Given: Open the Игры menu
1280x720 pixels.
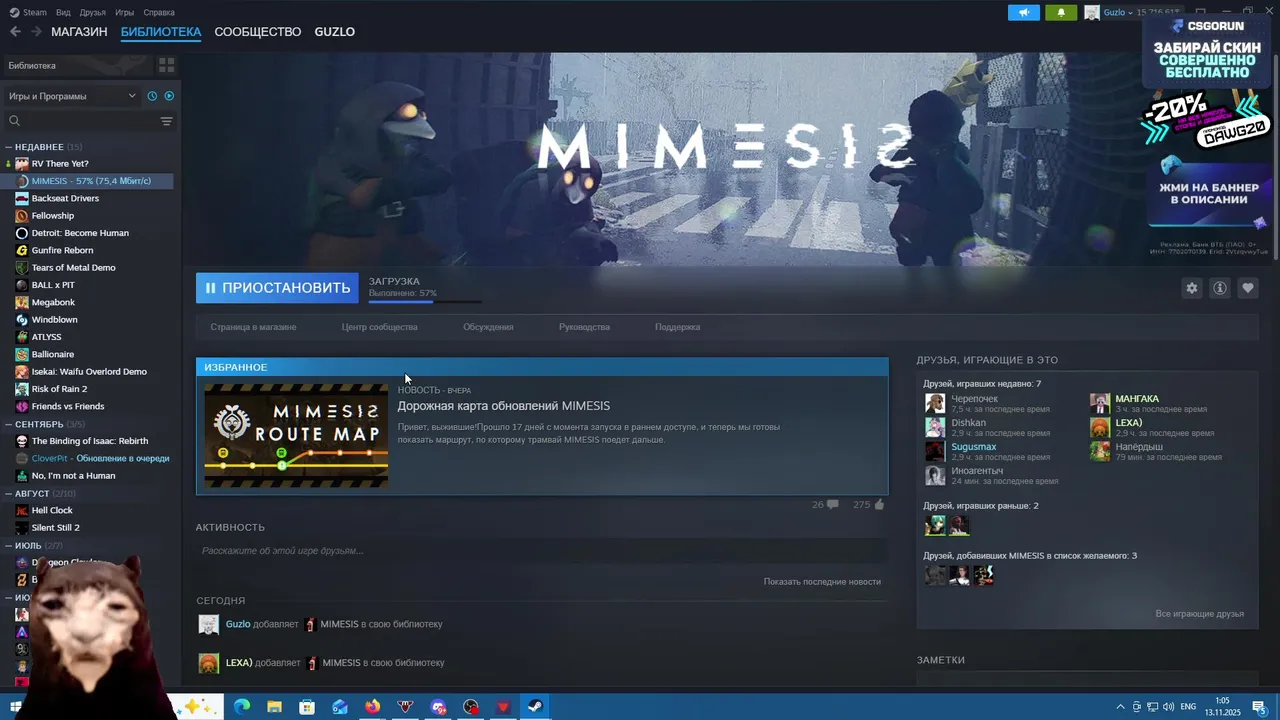Looking at the screenshot, I should (124, 12).
